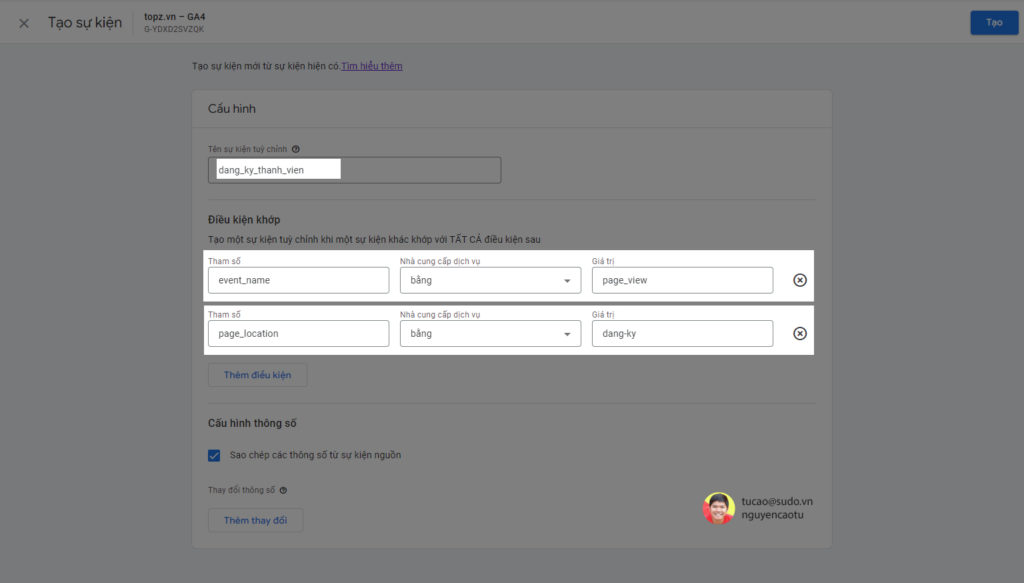Click the topz.vn – GA4 property name
This screenshot has width=1024, height=583.
[x=174, y=17]
